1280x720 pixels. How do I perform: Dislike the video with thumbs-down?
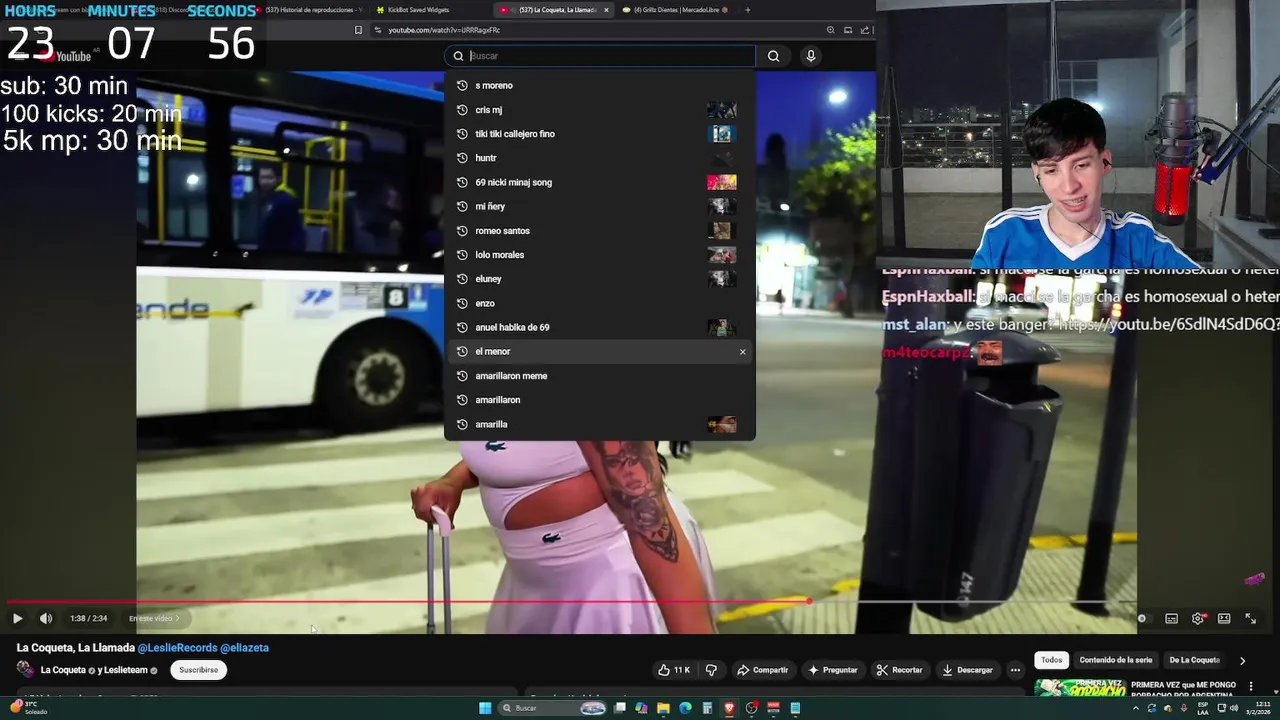(711, 670)
